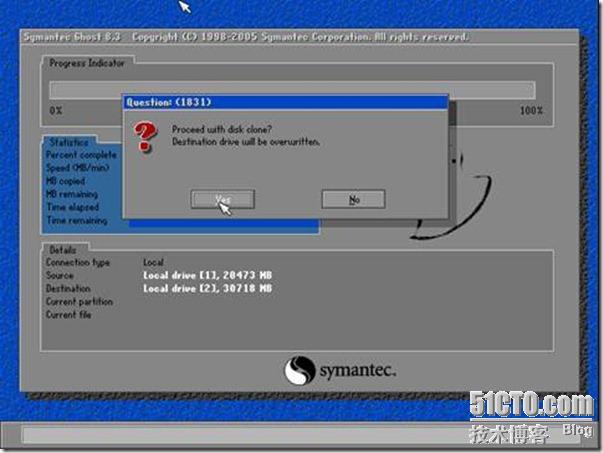603x453 pixels.
Task: Click the Symantec logo icon
Action: pos(300,370)
